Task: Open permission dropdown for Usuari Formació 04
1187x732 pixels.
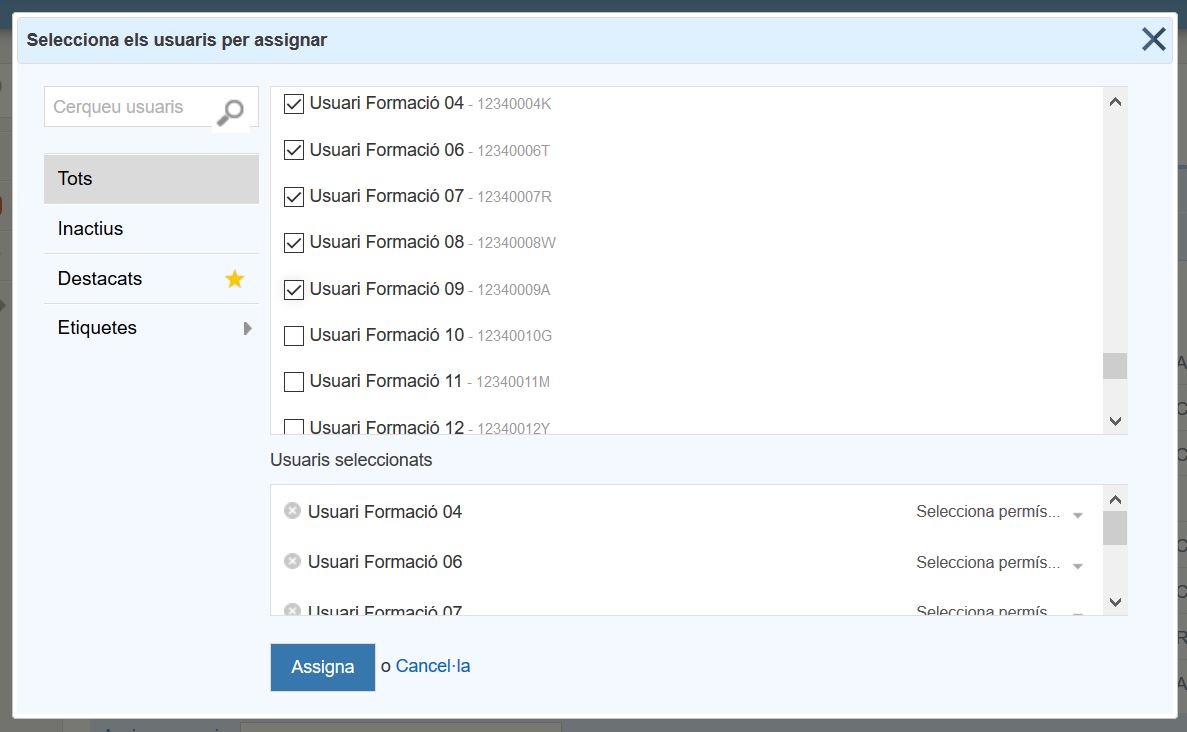Action: point(999,512)
